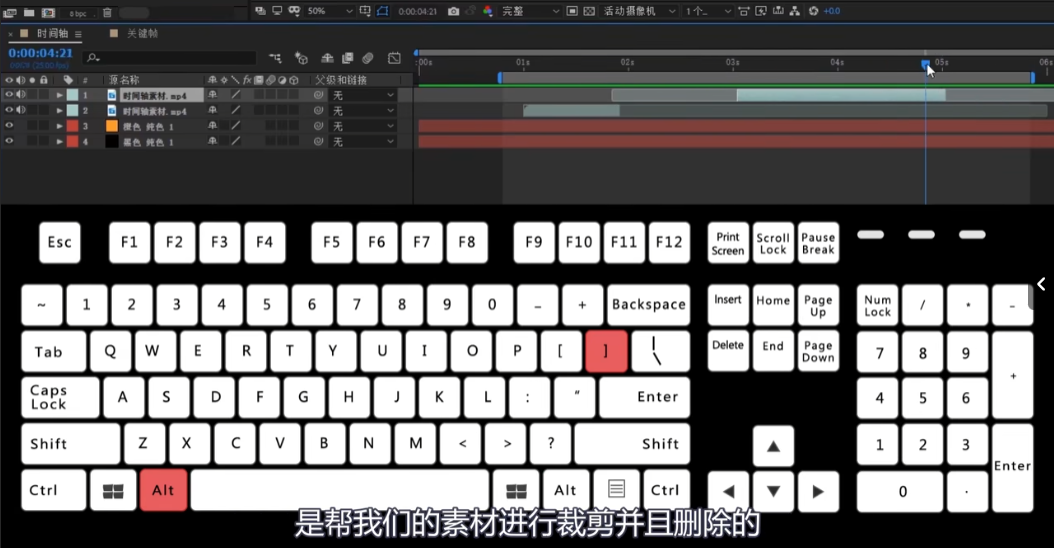Click the parent pick whip for layer 1
The width and height of the screenshot is (1054, 548).
pyautogui.click(x=319, y=95)
